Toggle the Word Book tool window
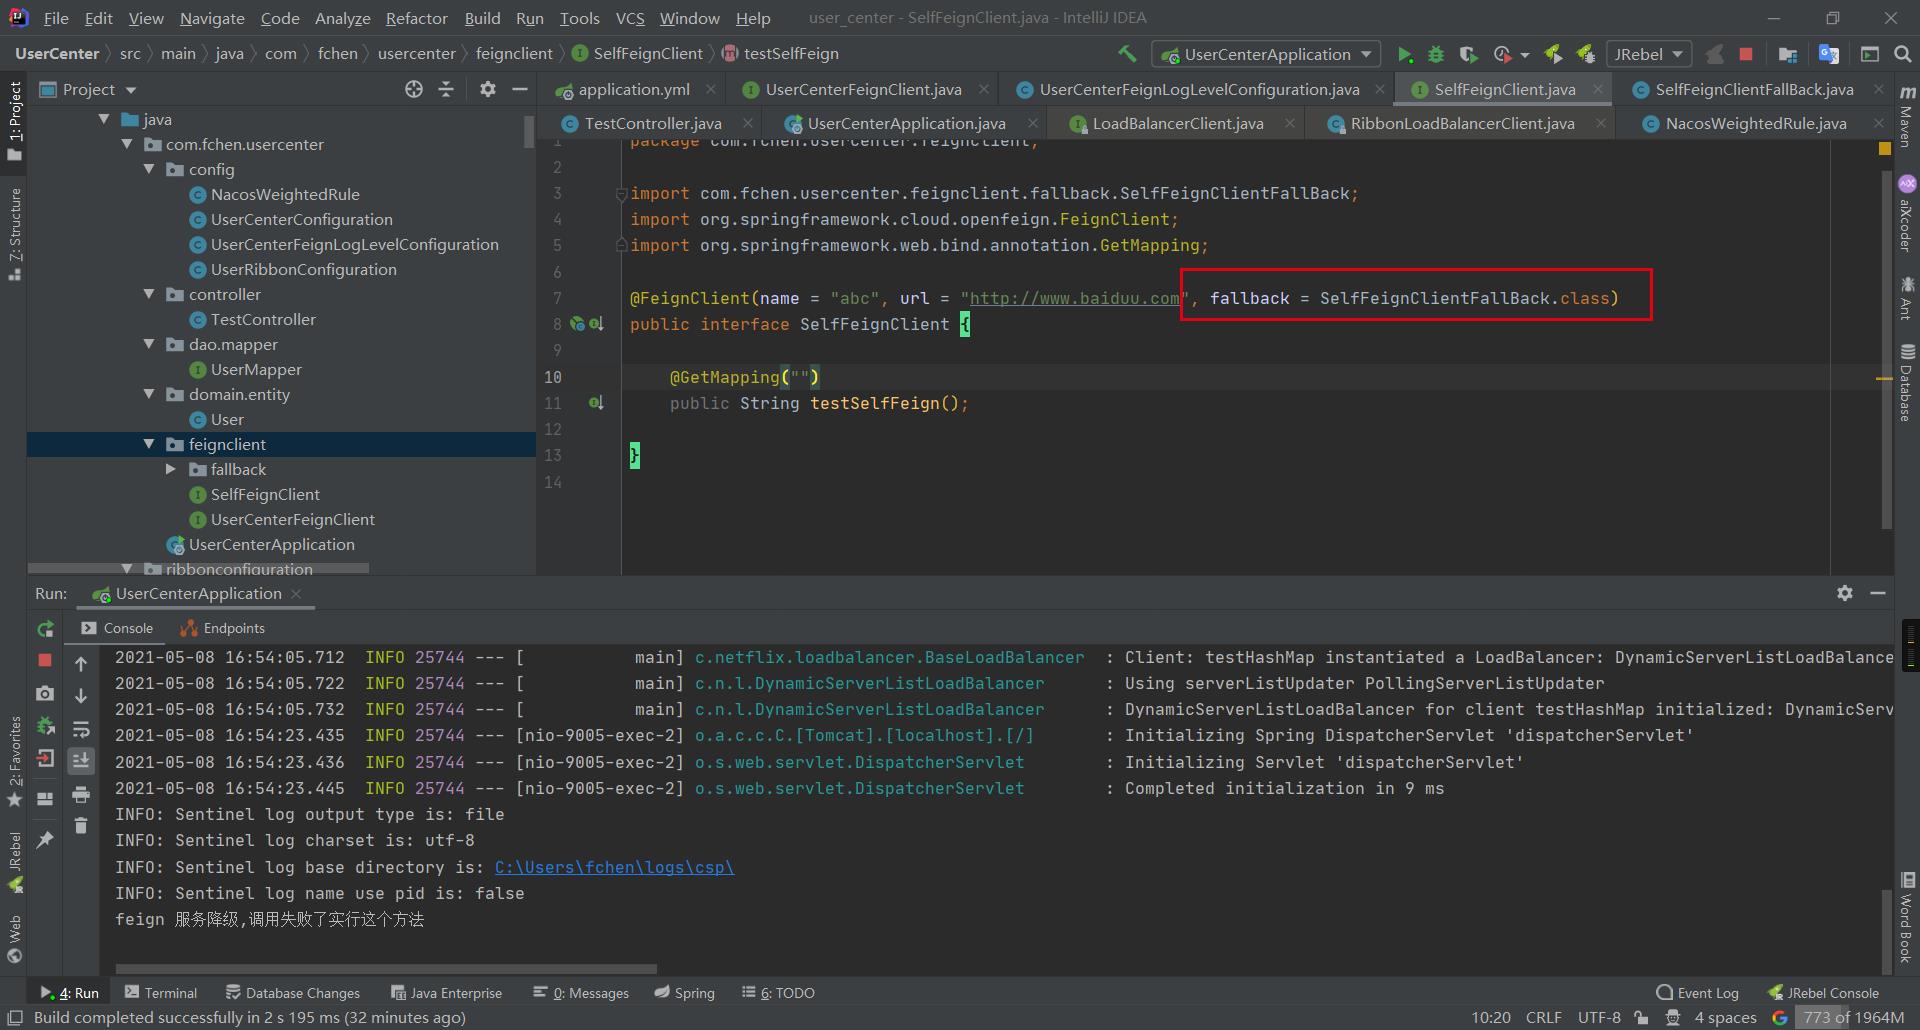The image size is (1920, 1030). 1907,918
